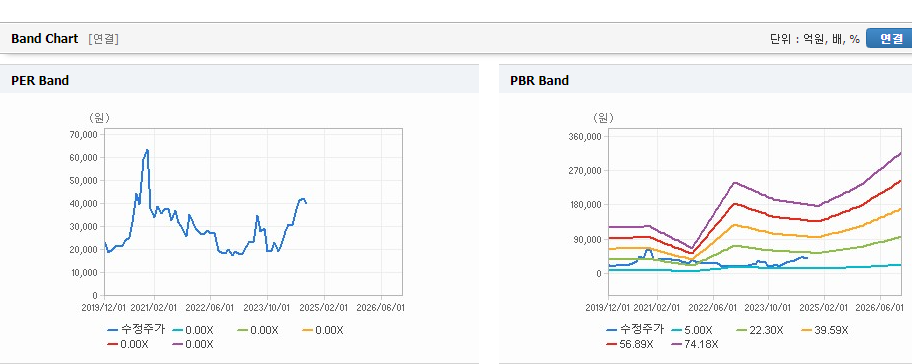Click the Band Chart section title

pos(44,38)
